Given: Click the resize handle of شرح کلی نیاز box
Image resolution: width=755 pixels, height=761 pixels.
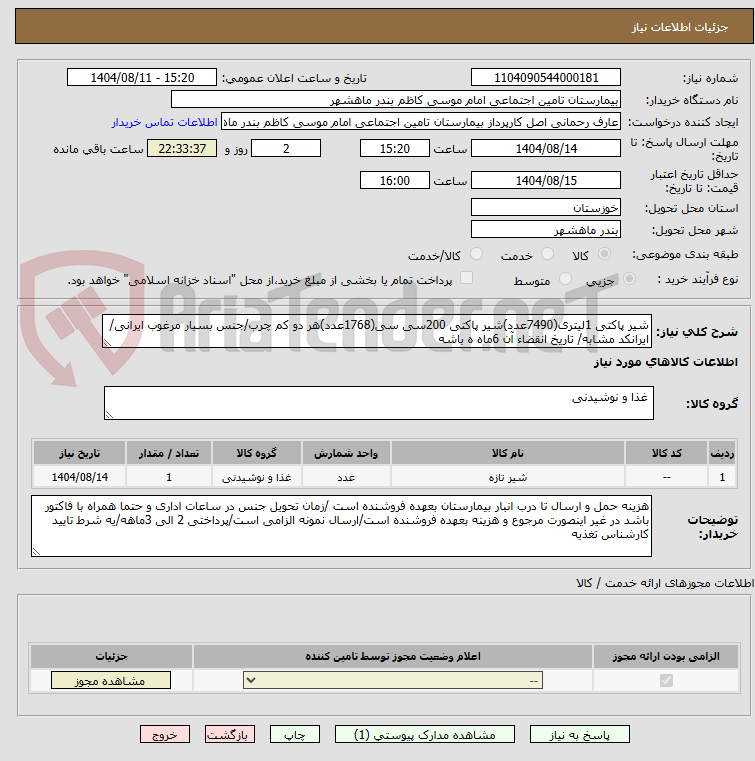Looking at the screenshot, I should pyautogui.click(x=107, y=343).
